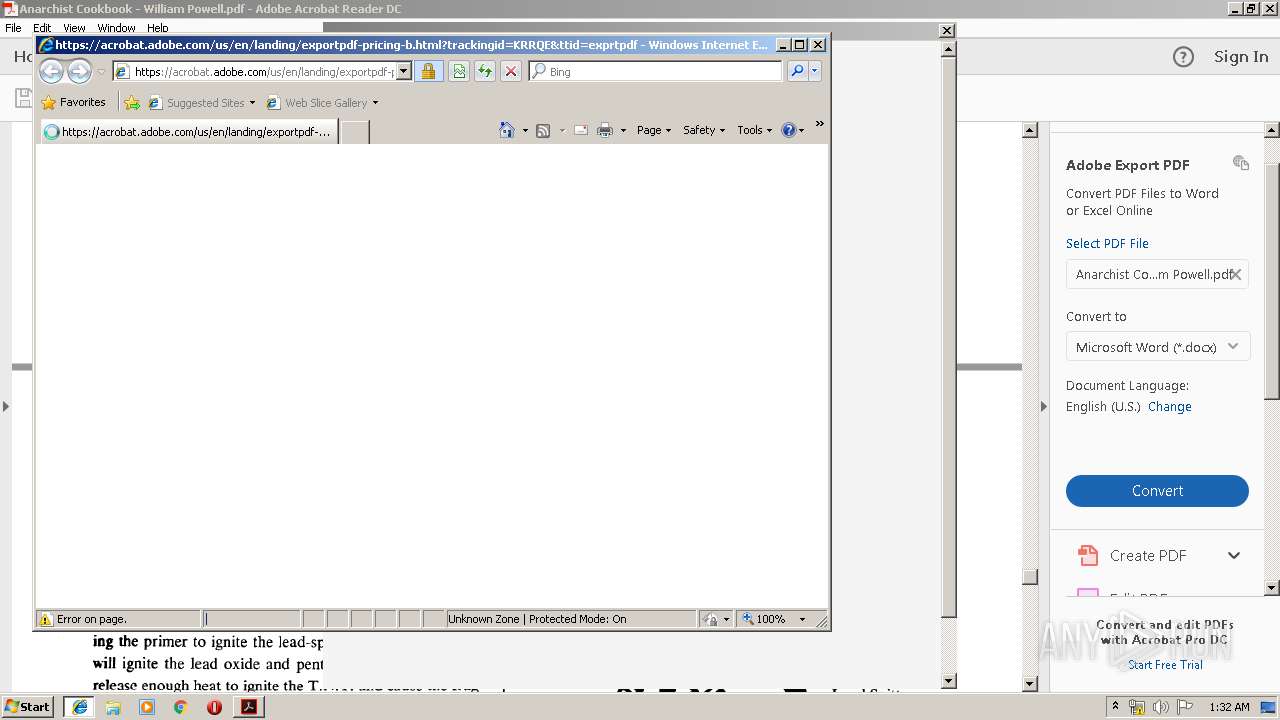The height and width of the screenshot is (720, 1280).
Task: Open Chrome from the taskbar
Action: (x=180, y=707)
